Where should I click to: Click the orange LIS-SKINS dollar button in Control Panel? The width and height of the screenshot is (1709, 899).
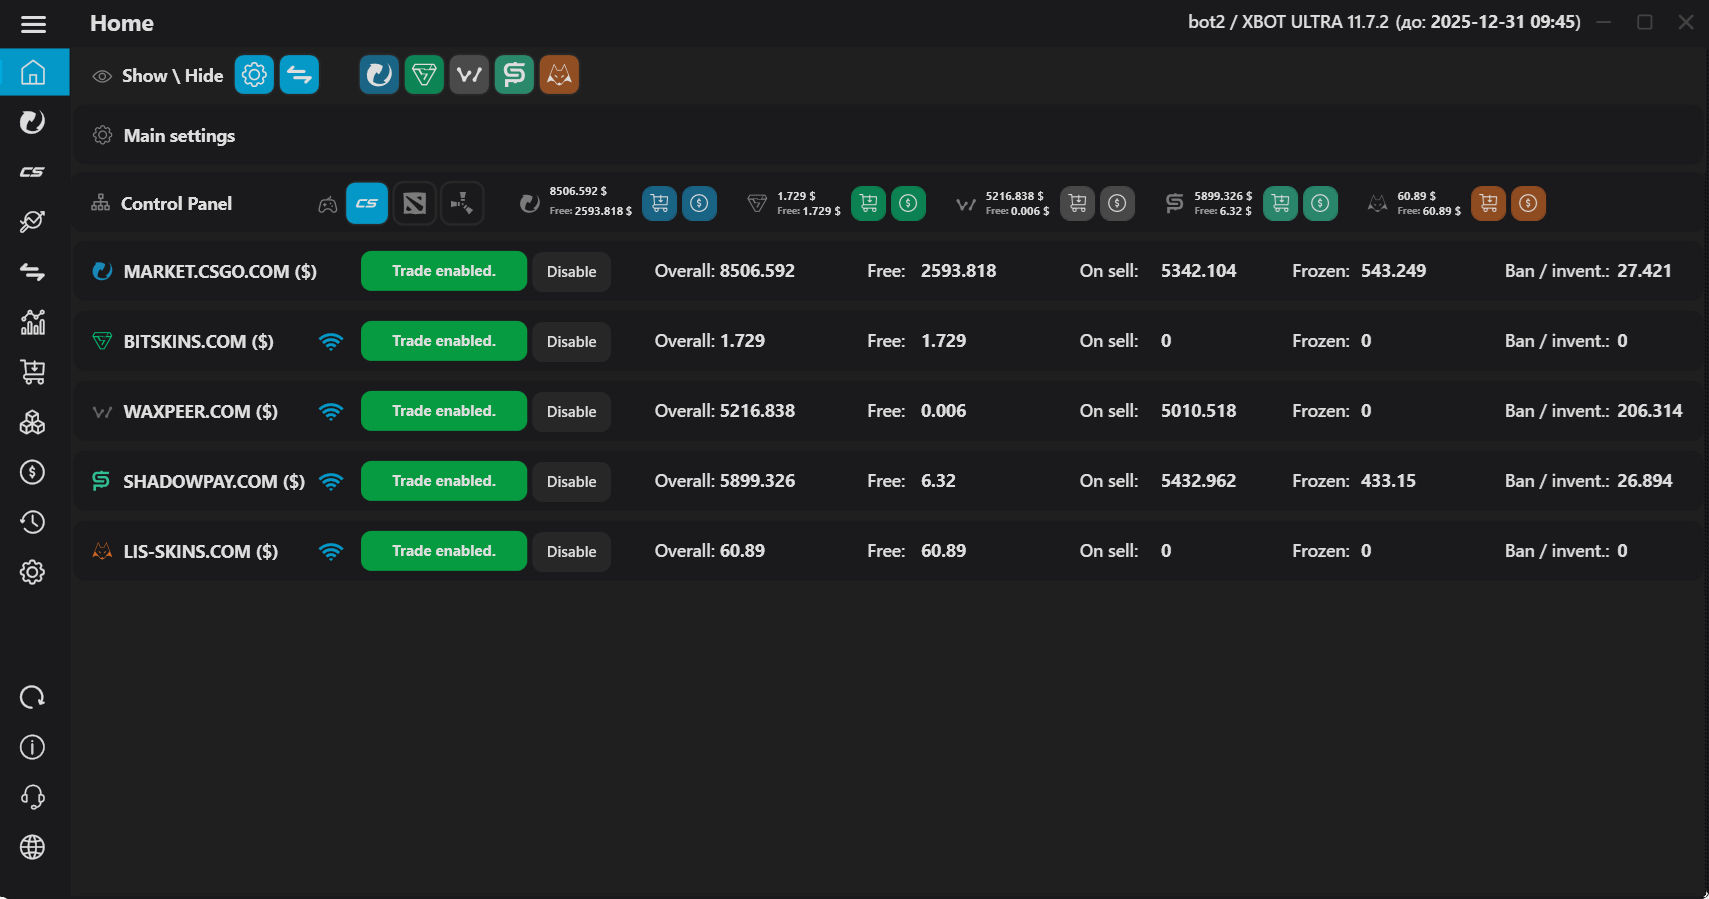[1528, 204]
